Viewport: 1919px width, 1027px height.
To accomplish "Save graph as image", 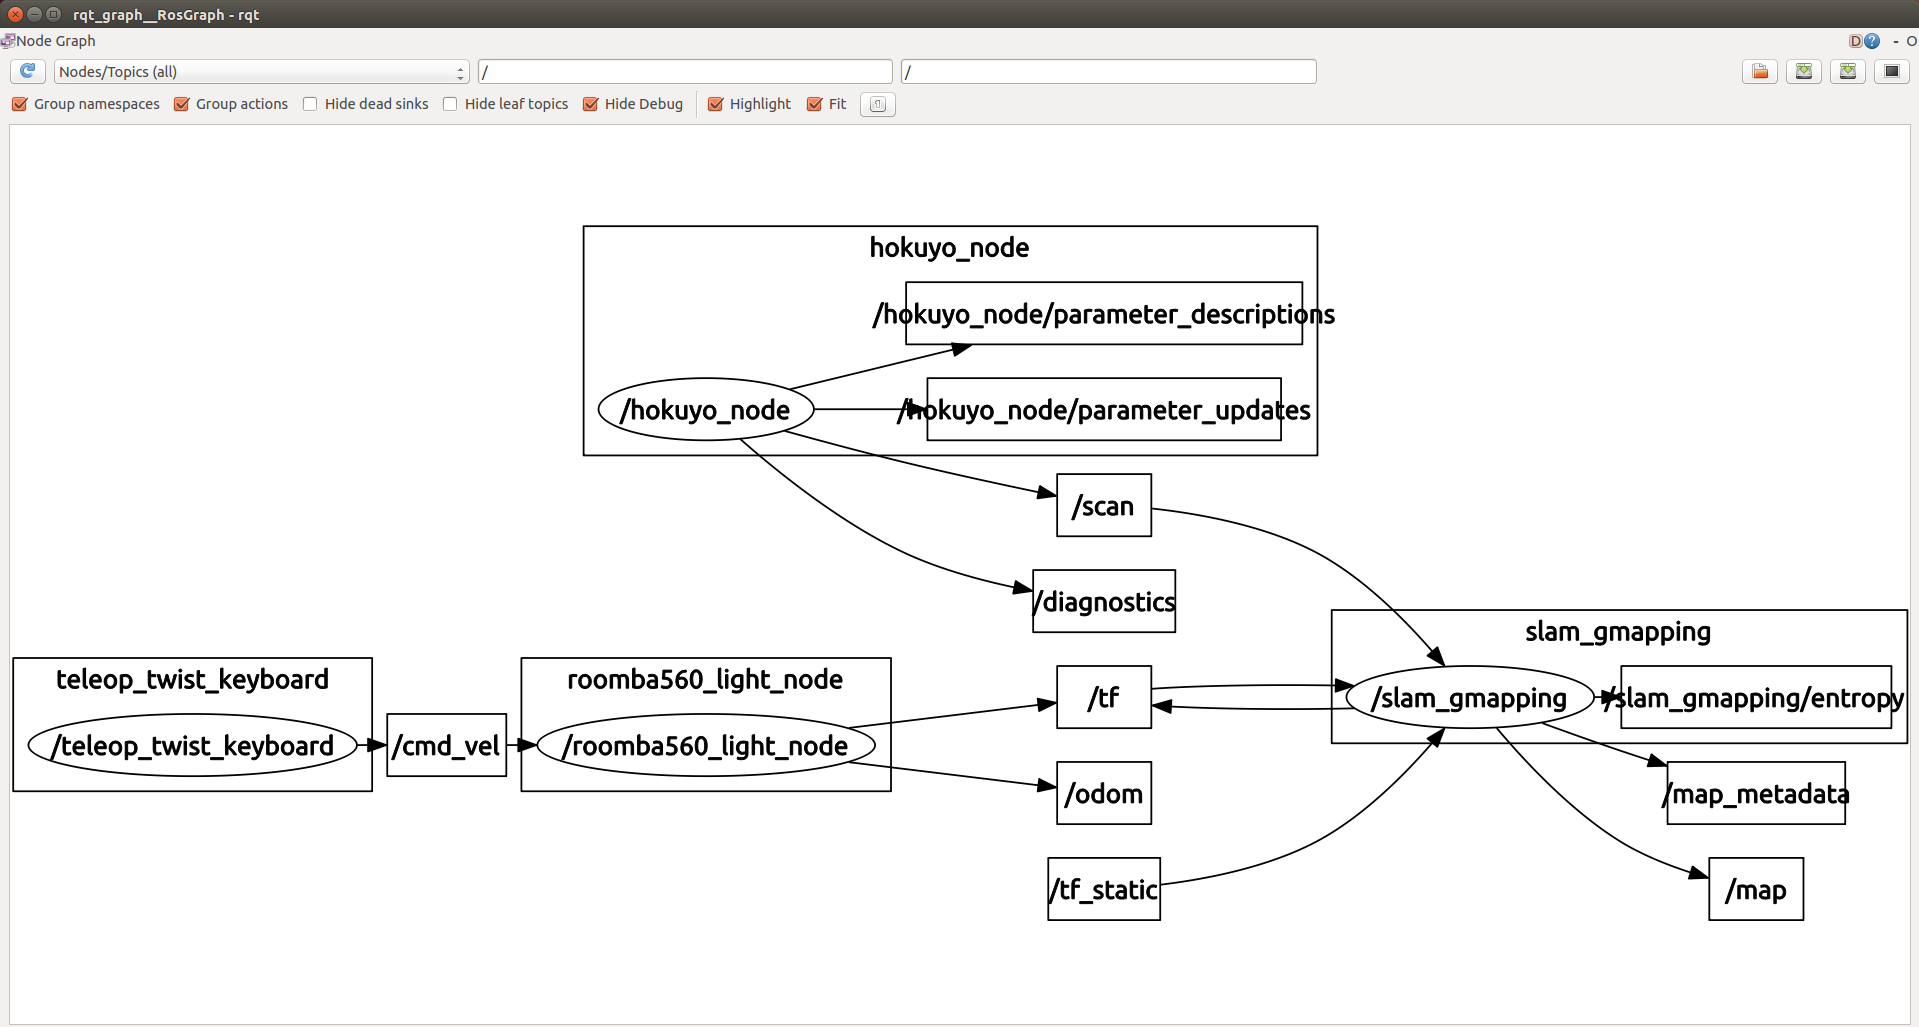I will 1892,71.
